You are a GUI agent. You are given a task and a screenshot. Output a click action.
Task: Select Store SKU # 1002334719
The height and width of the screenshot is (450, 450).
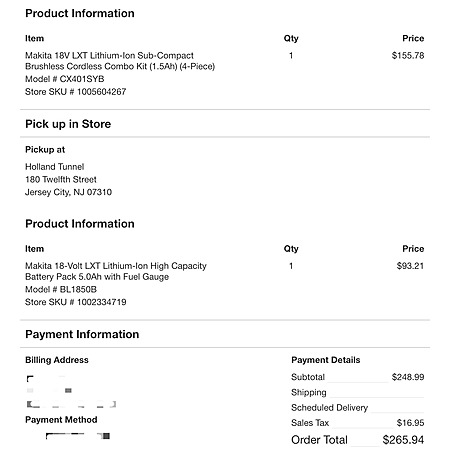click(76, 302)
